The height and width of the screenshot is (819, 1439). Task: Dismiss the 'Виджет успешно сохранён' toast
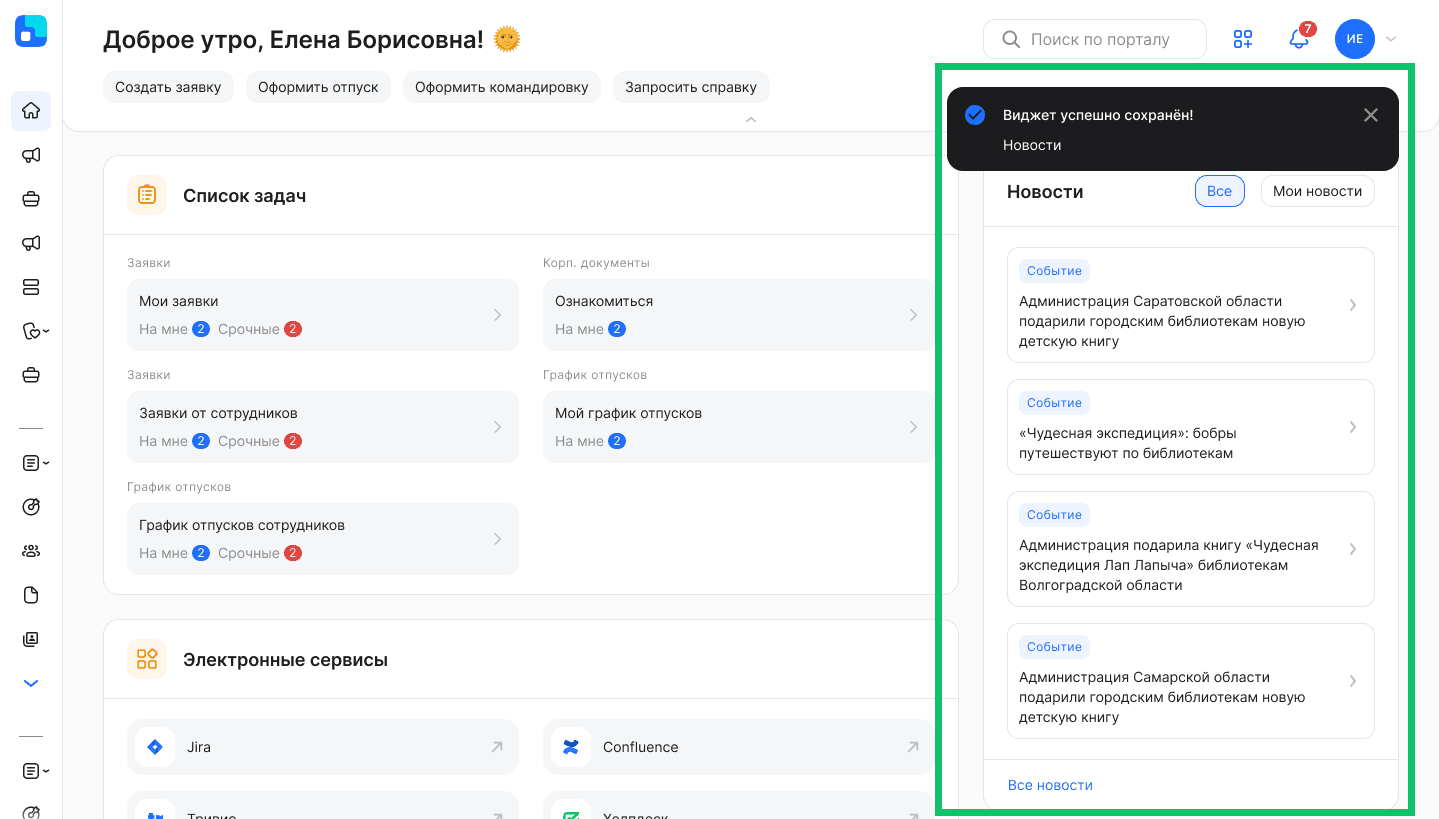[1371, 114]
